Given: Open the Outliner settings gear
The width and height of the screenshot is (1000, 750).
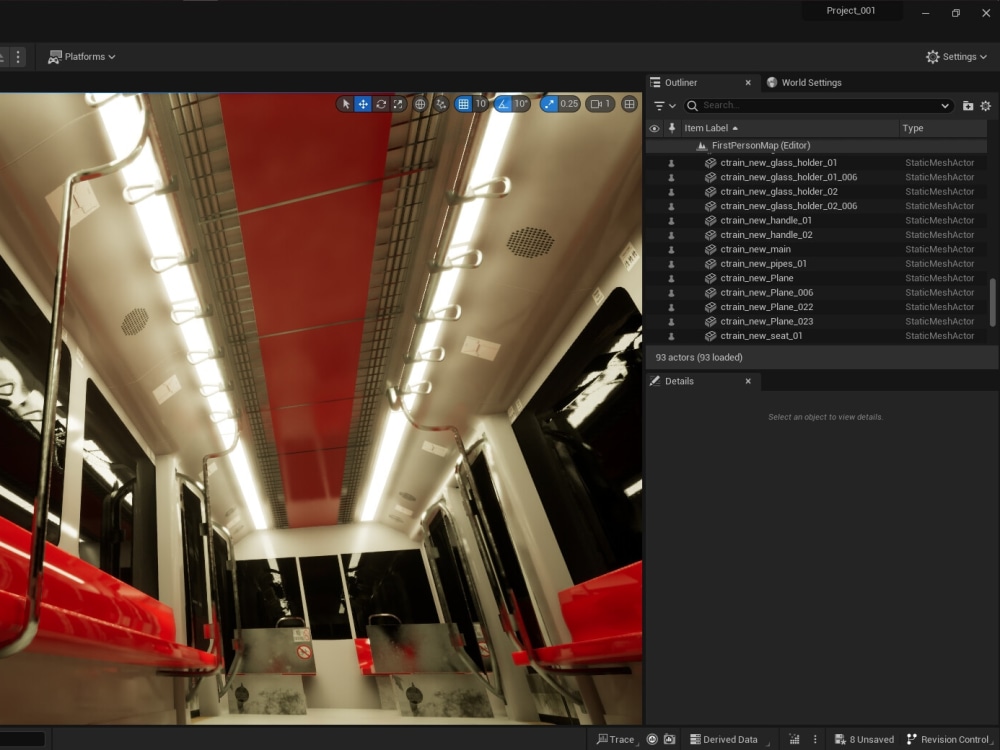Looking at the screenshot, I should [985, 106].
